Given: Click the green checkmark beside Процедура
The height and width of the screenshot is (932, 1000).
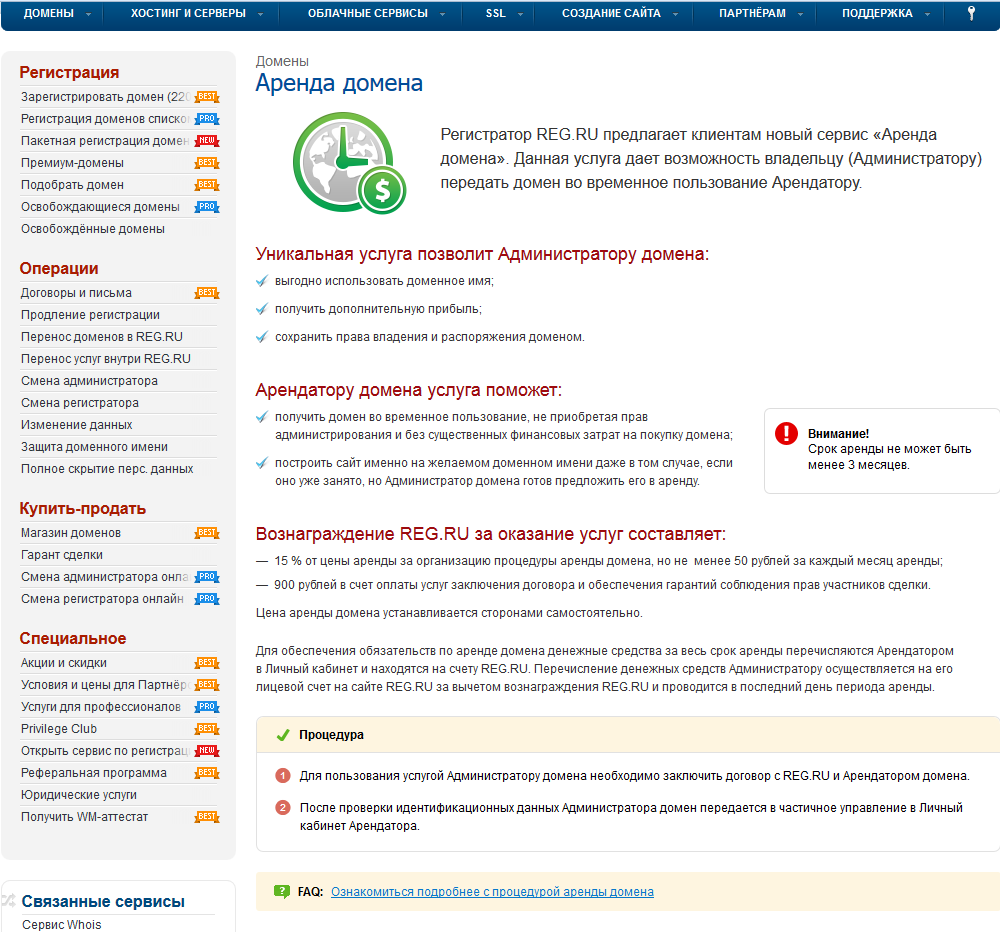Looking at the screenshot, I should click(283, 736).
